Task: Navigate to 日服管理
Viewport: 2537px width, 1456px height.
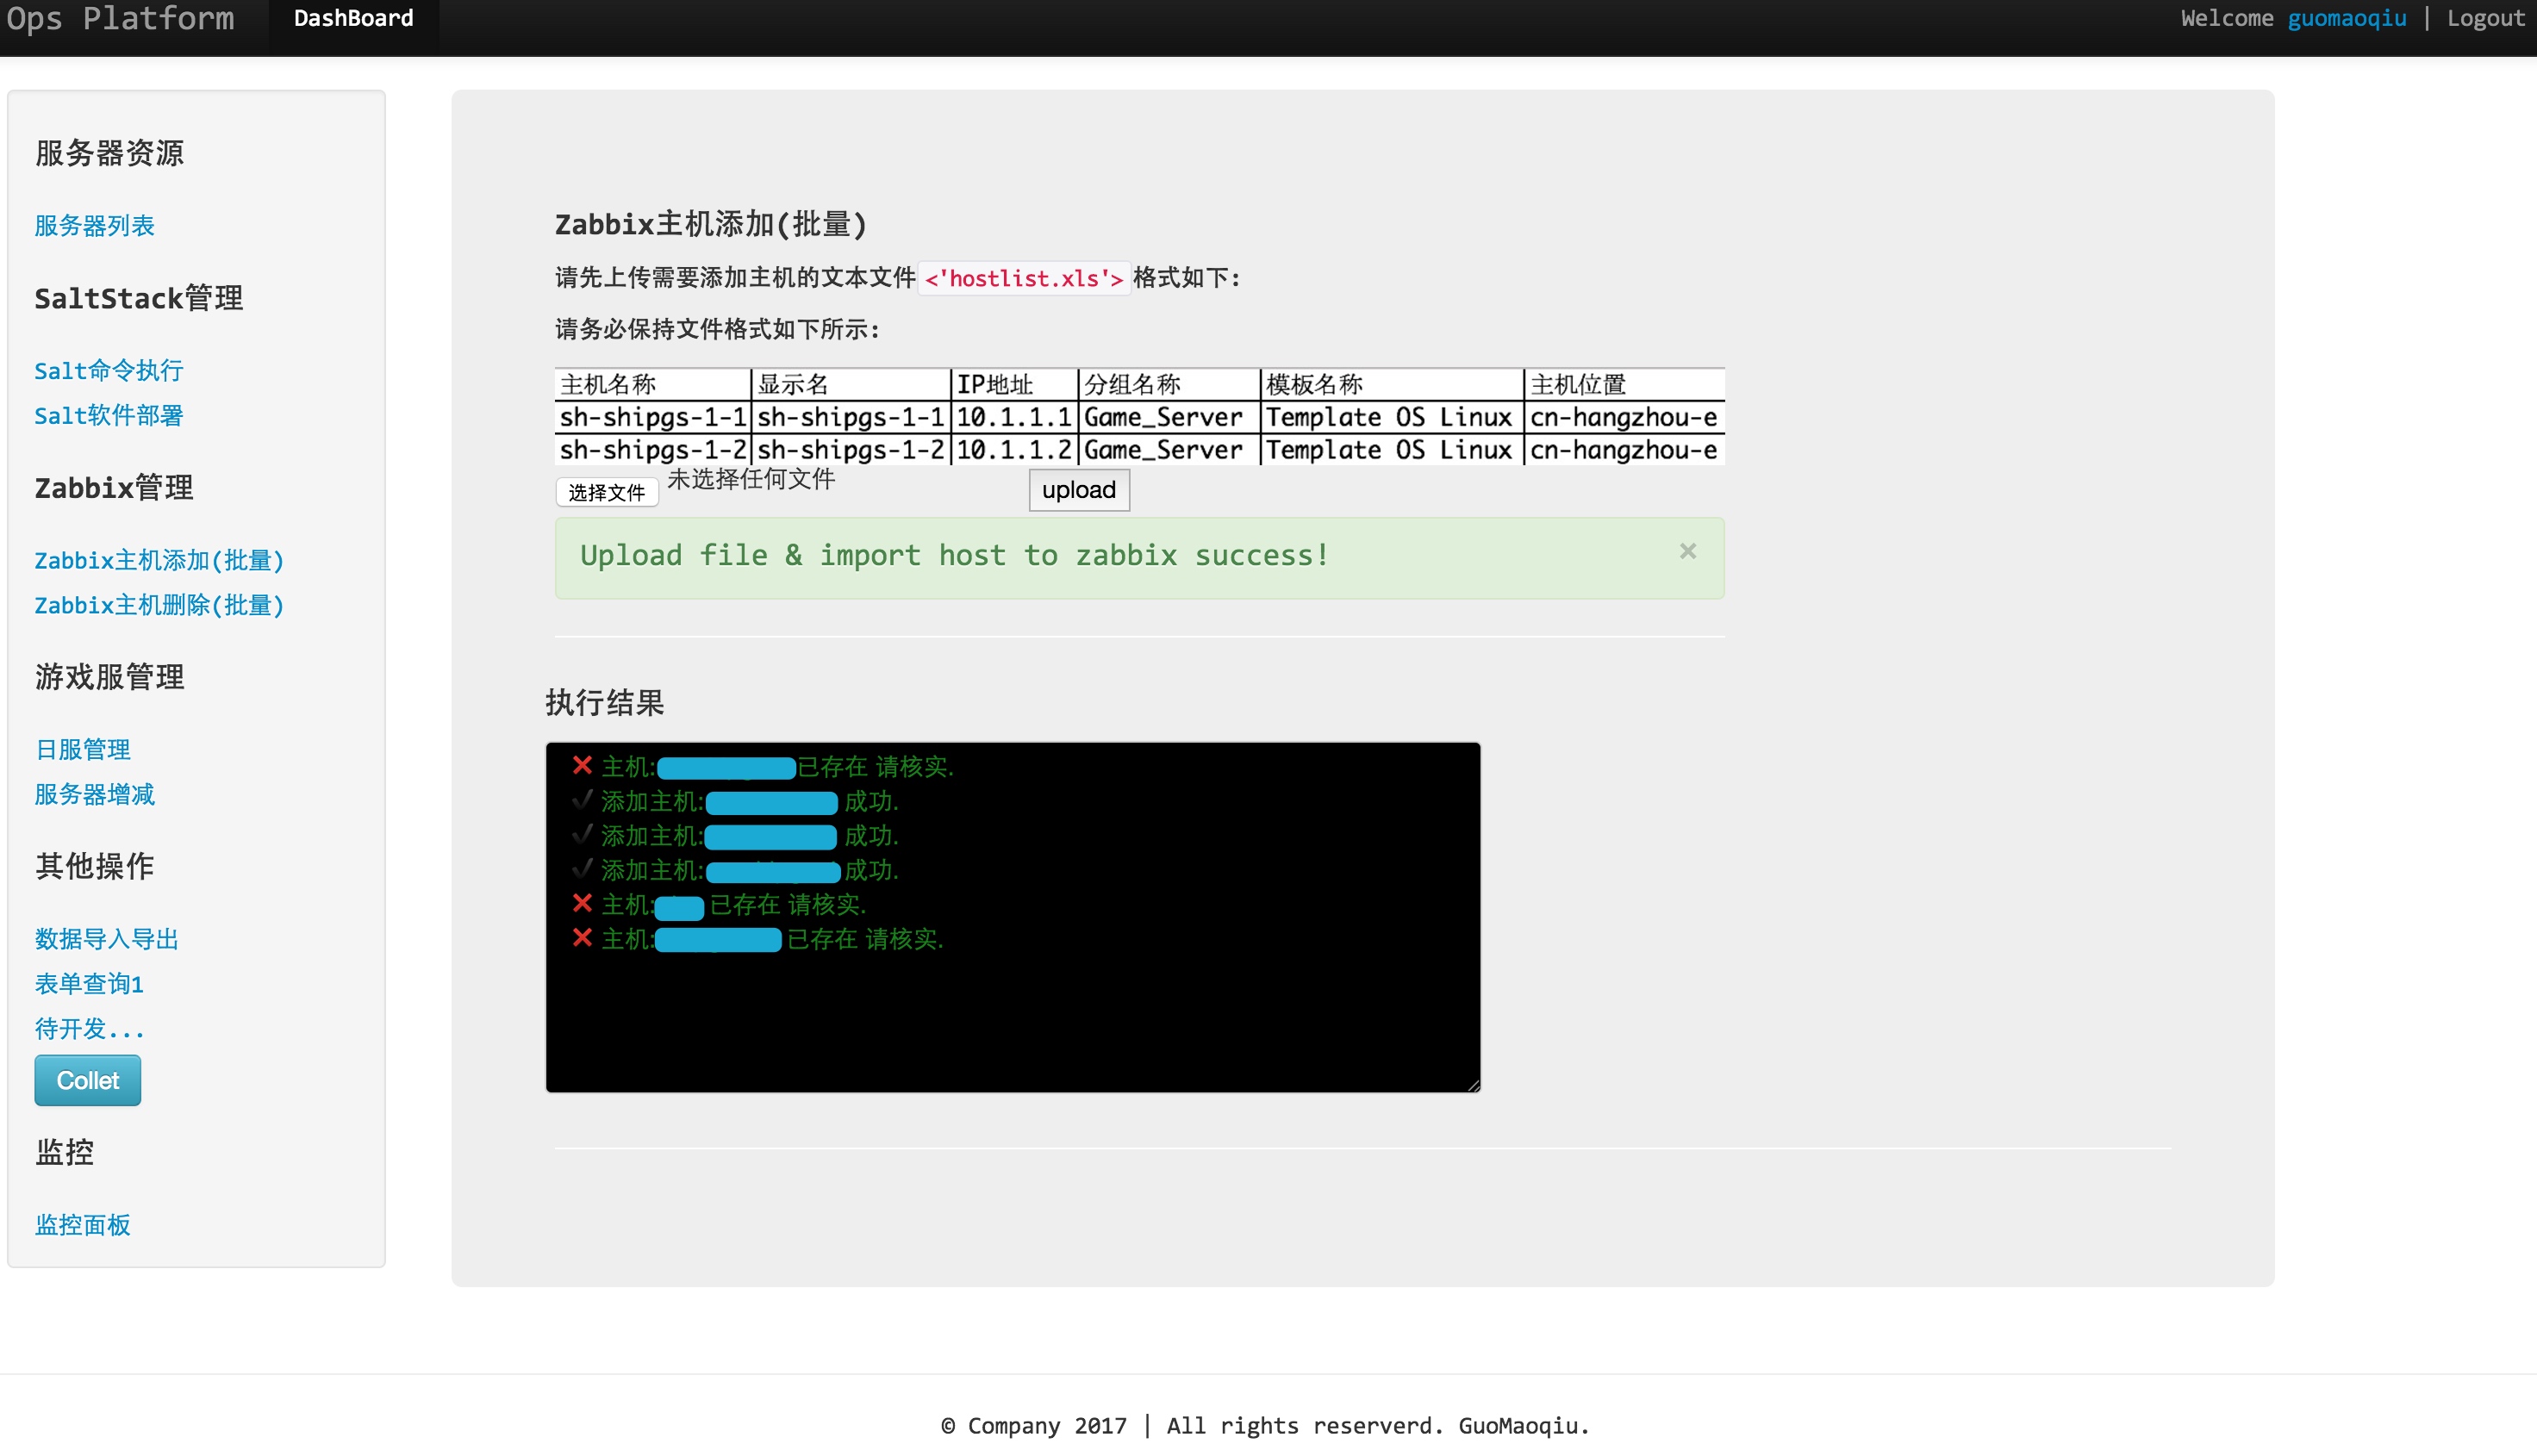Action: [x=83, y=749]
